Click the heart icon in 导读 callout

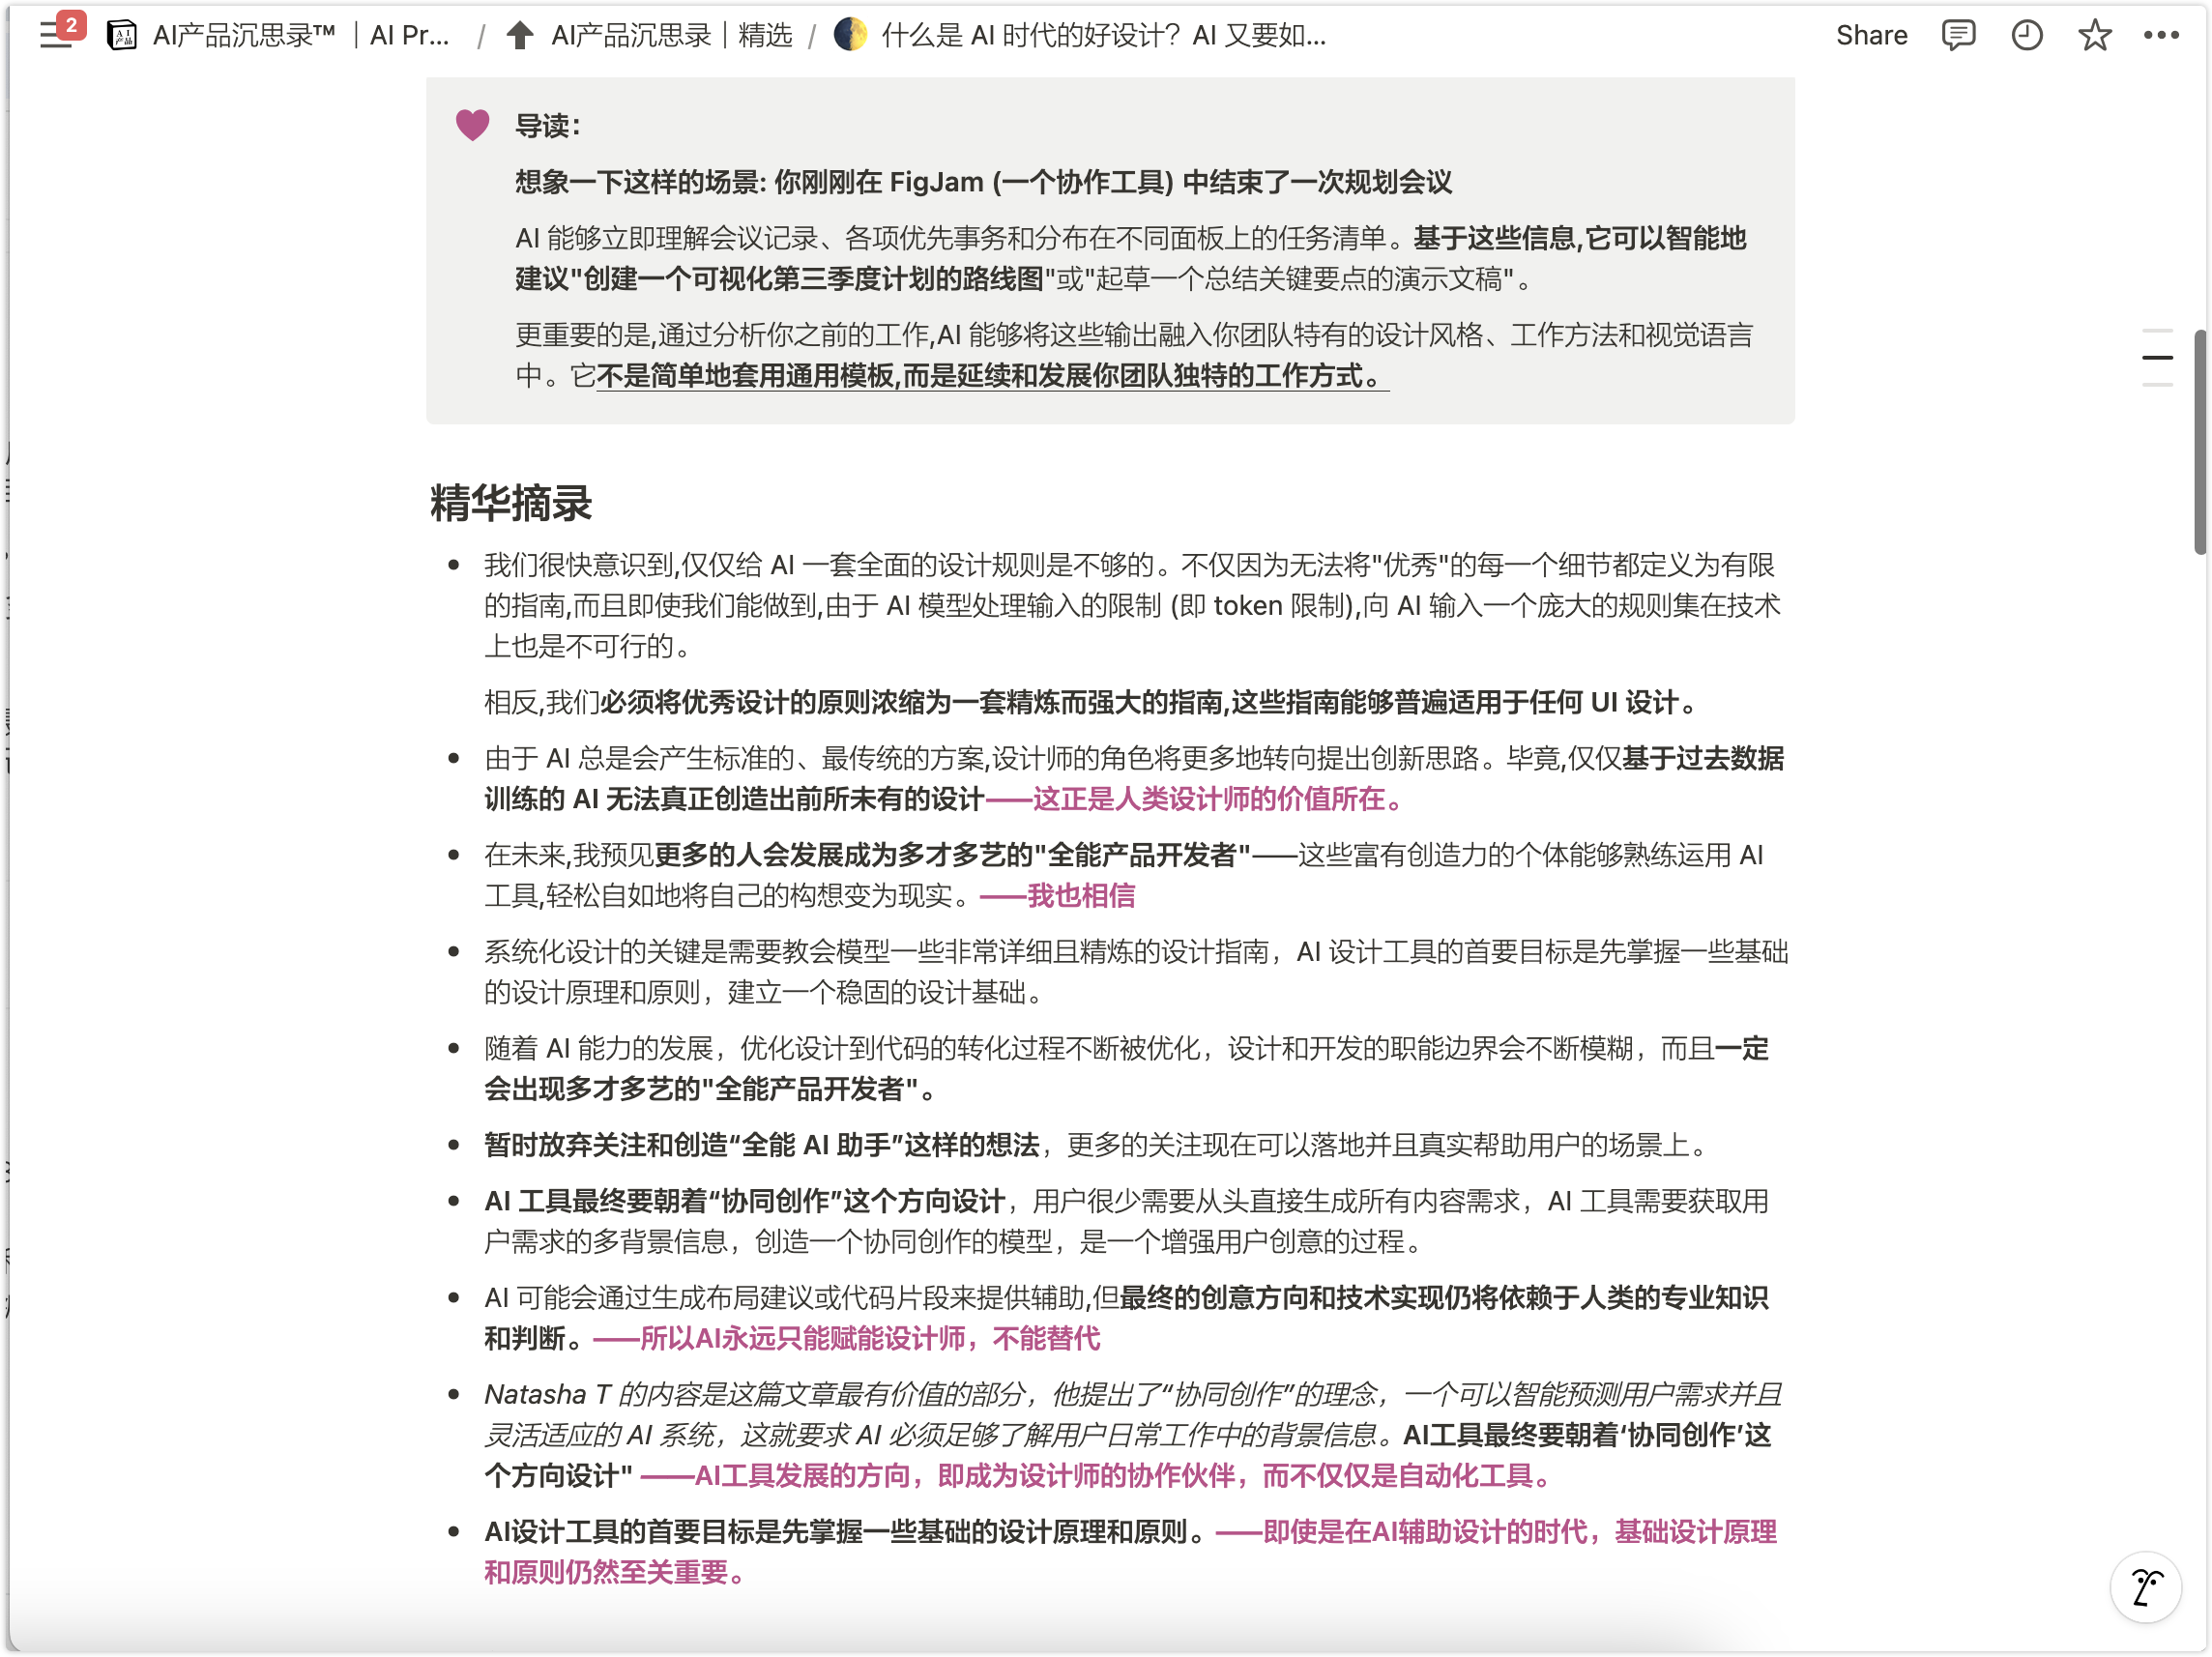point(472,125)
